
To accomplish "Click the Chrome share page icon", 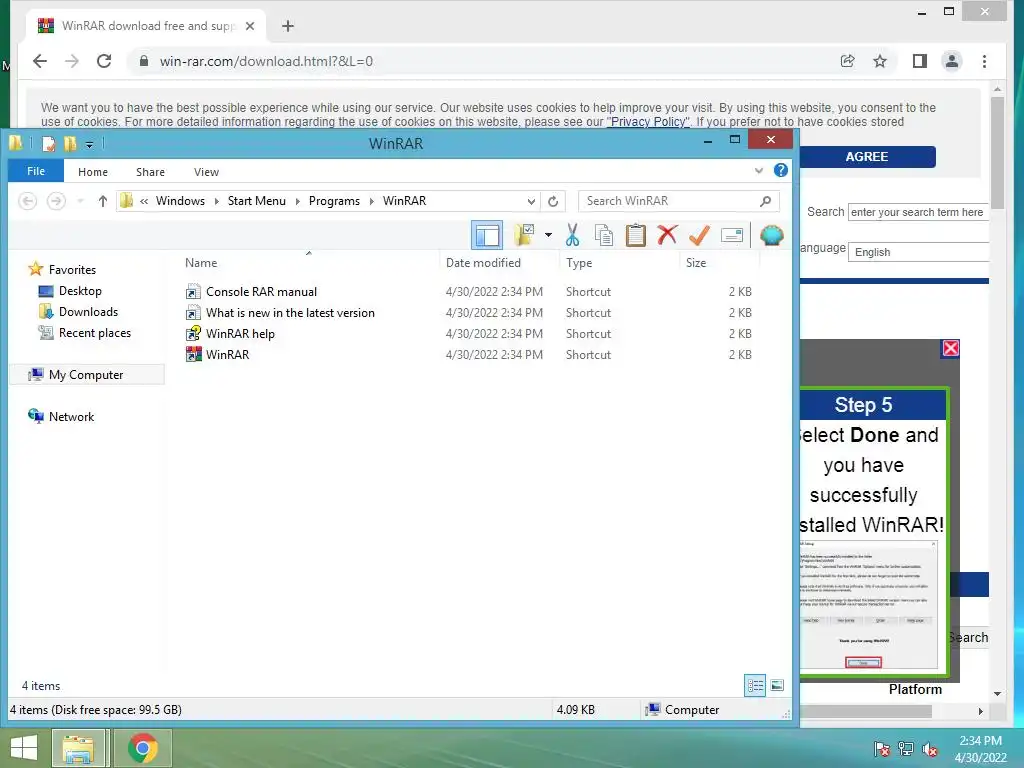I will point(847,61).
